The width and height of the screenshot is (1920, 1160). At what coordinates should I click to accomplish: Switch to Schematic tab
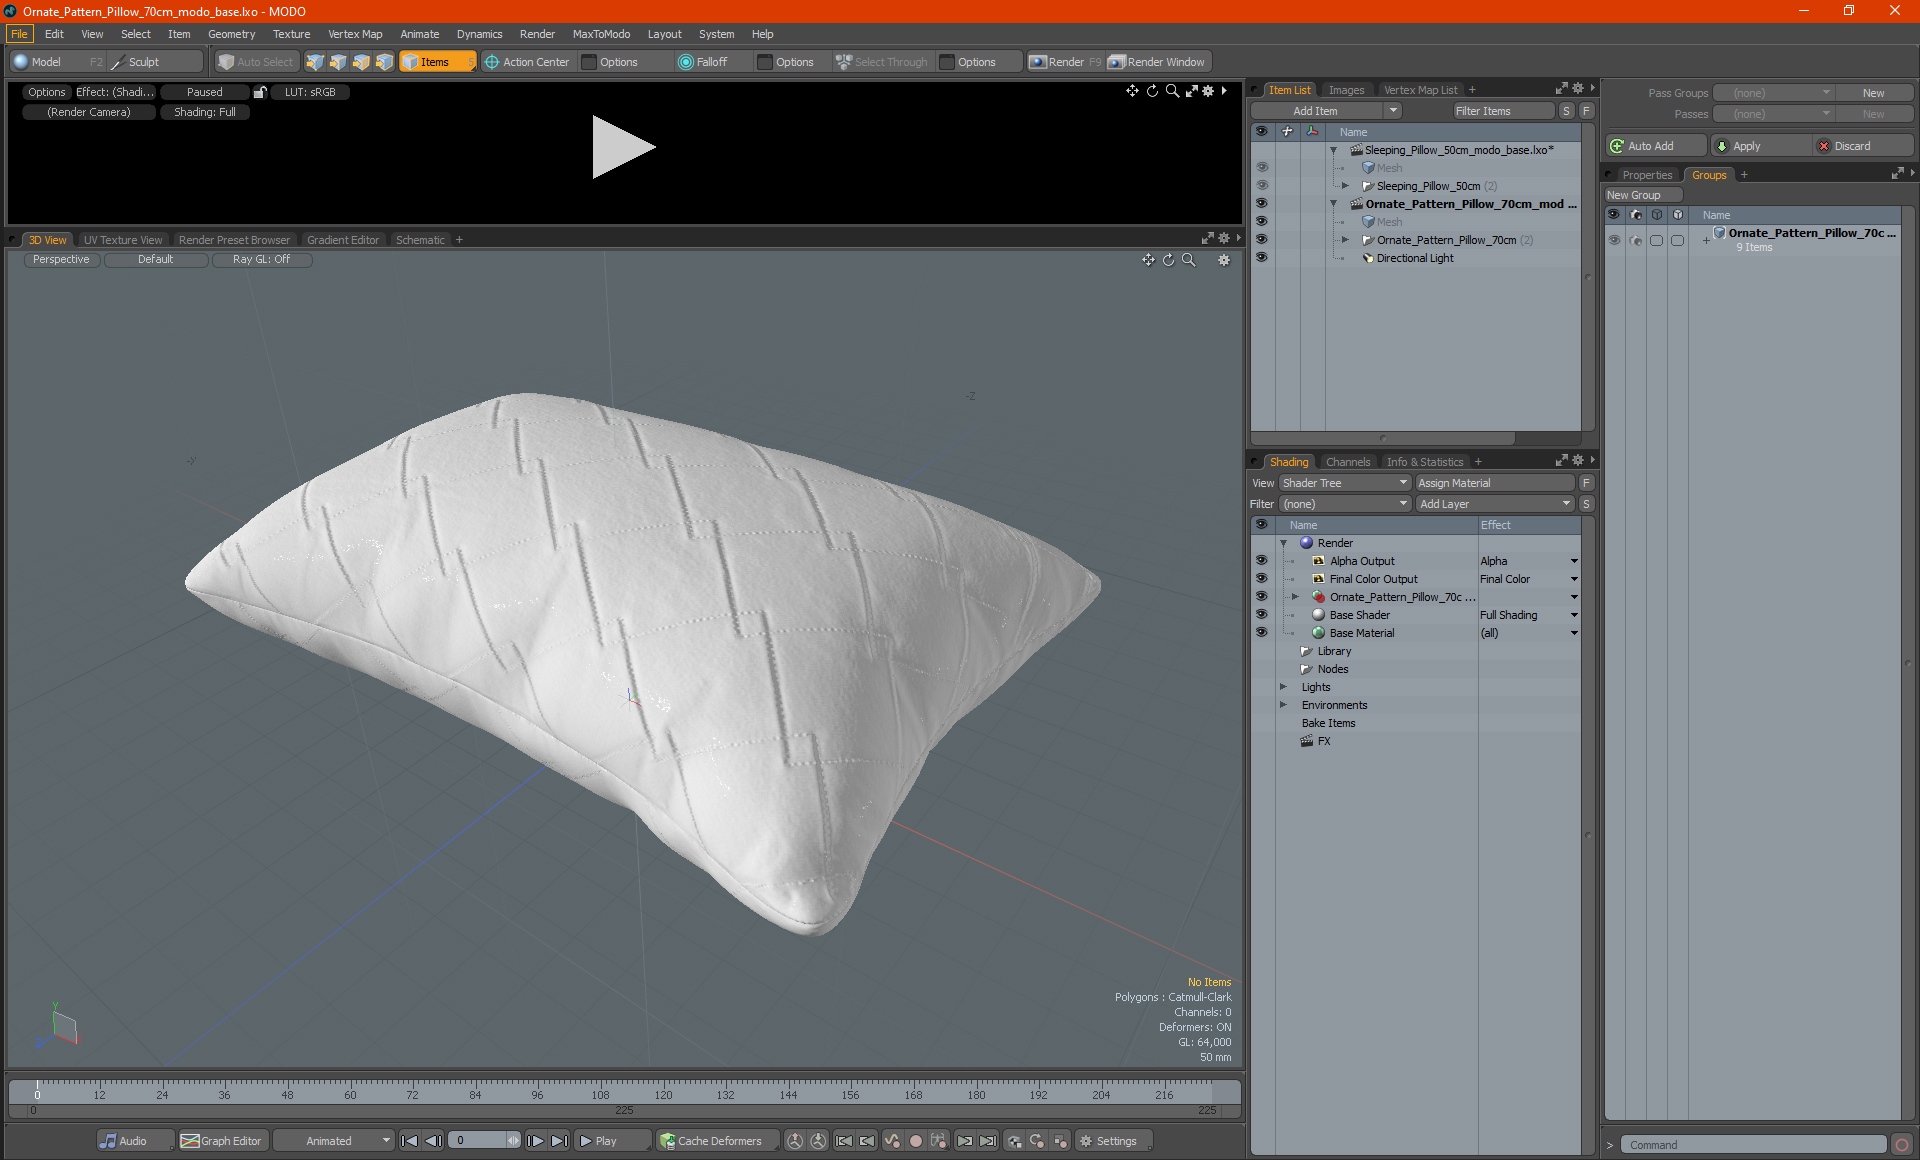click(x=420, y=240)
